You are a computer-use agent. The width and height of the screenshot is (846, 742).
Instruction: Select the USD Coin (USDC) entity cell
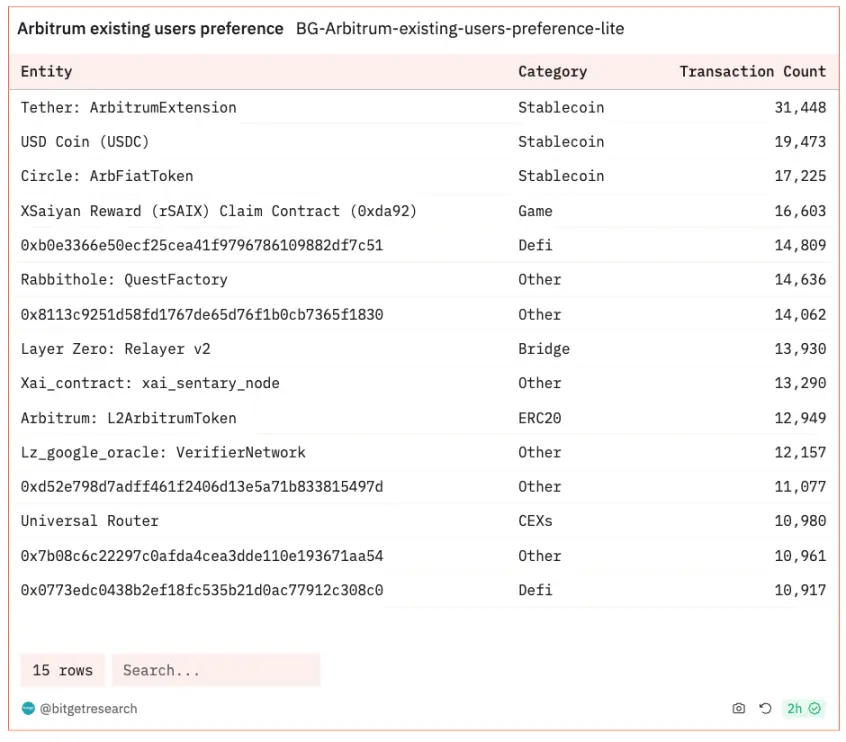(x=85, y=142)
